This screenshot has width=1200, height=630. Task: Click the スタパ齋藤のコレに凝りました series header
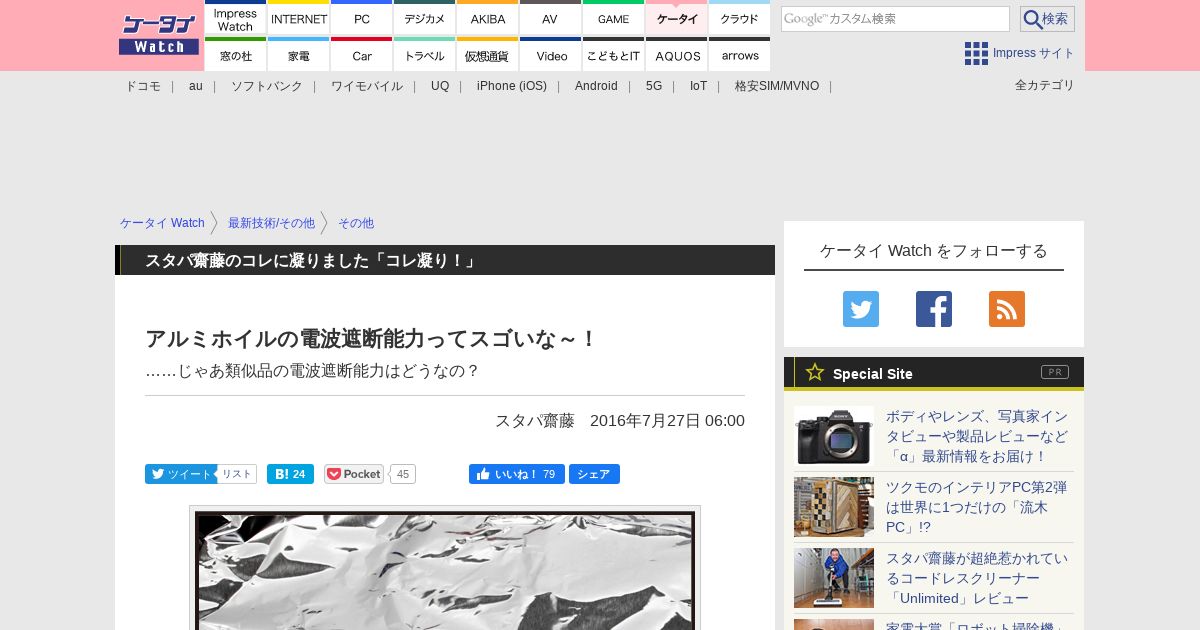[x=445, y=260]
